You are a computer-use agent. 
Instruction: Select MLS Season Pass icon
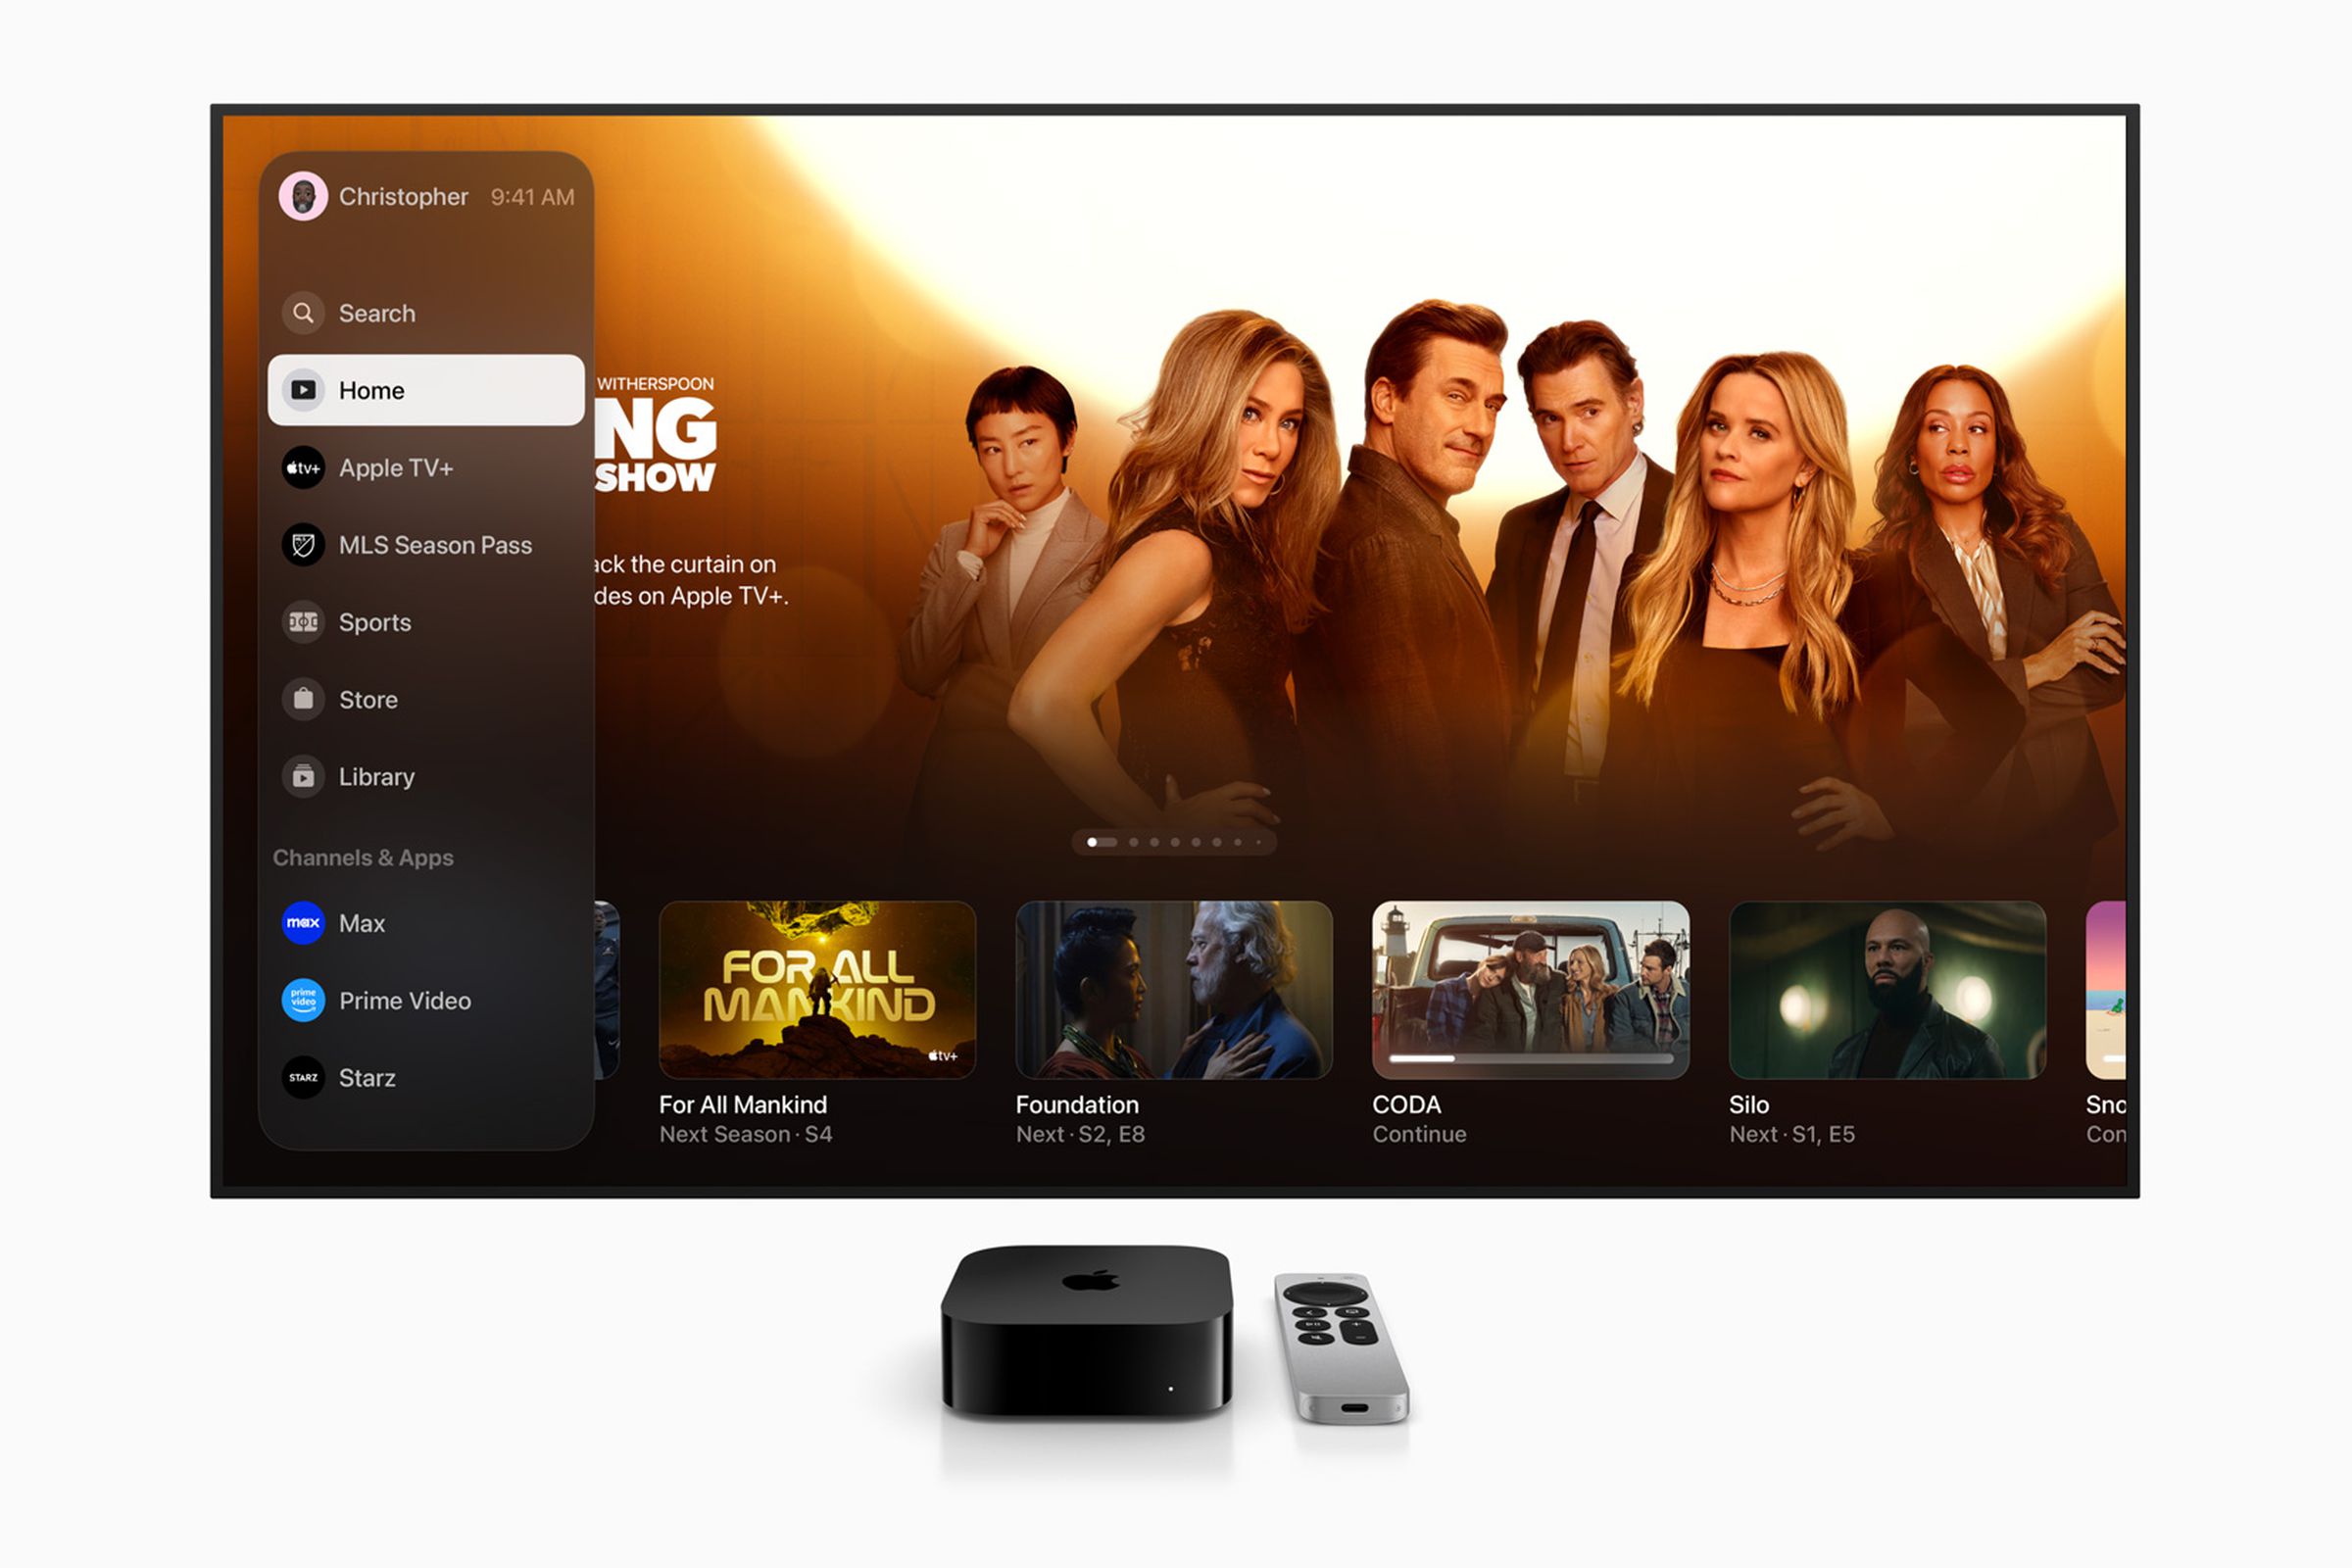[285, 546]
